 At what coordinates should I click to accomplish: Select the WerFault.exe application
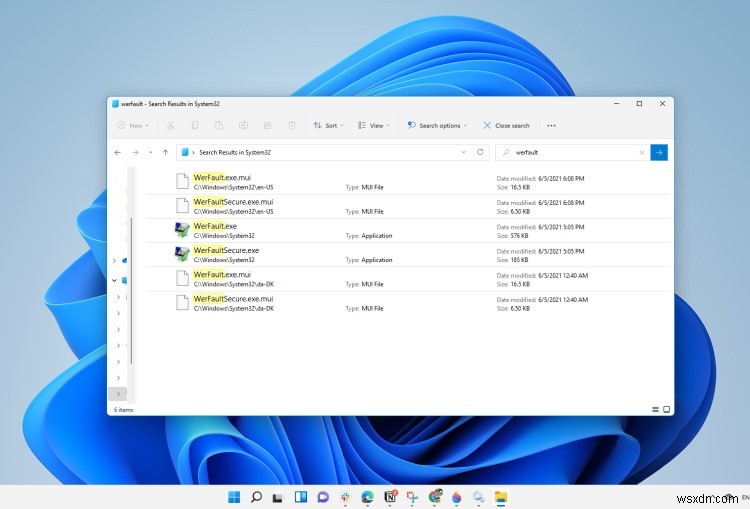407,231
